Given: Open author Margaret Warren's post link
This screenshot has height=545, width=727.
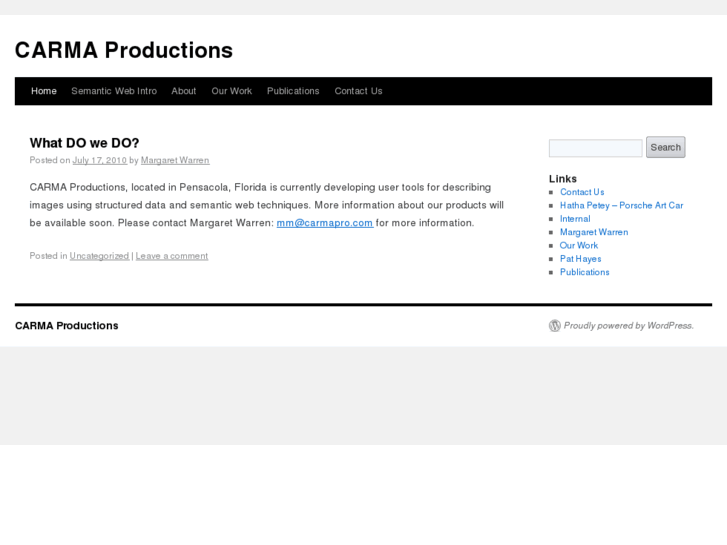Looking at the screenshot, I should [175, 160].
